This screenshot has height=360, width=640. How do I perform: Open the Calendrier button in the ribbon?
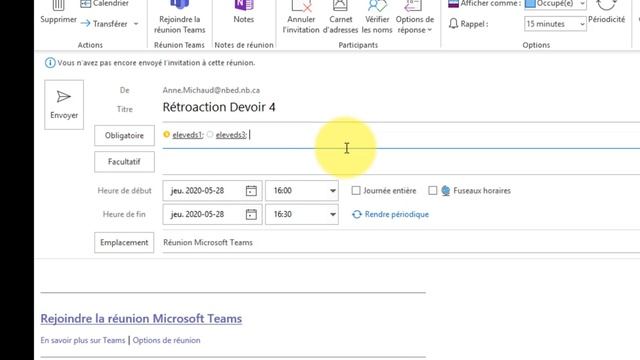105,4
